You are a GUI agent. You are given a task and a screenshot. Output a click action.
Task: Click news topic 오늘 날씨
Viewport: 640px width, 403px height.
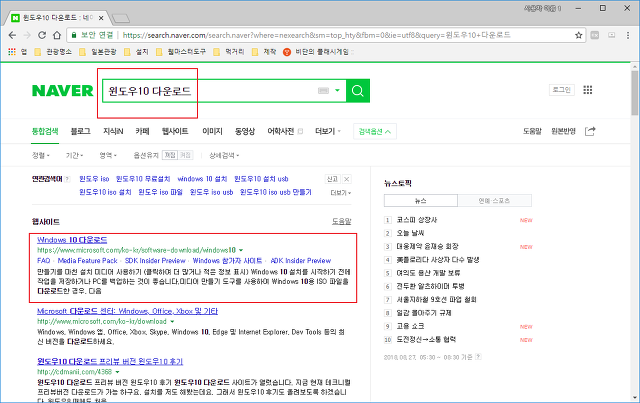pos(410,233)
